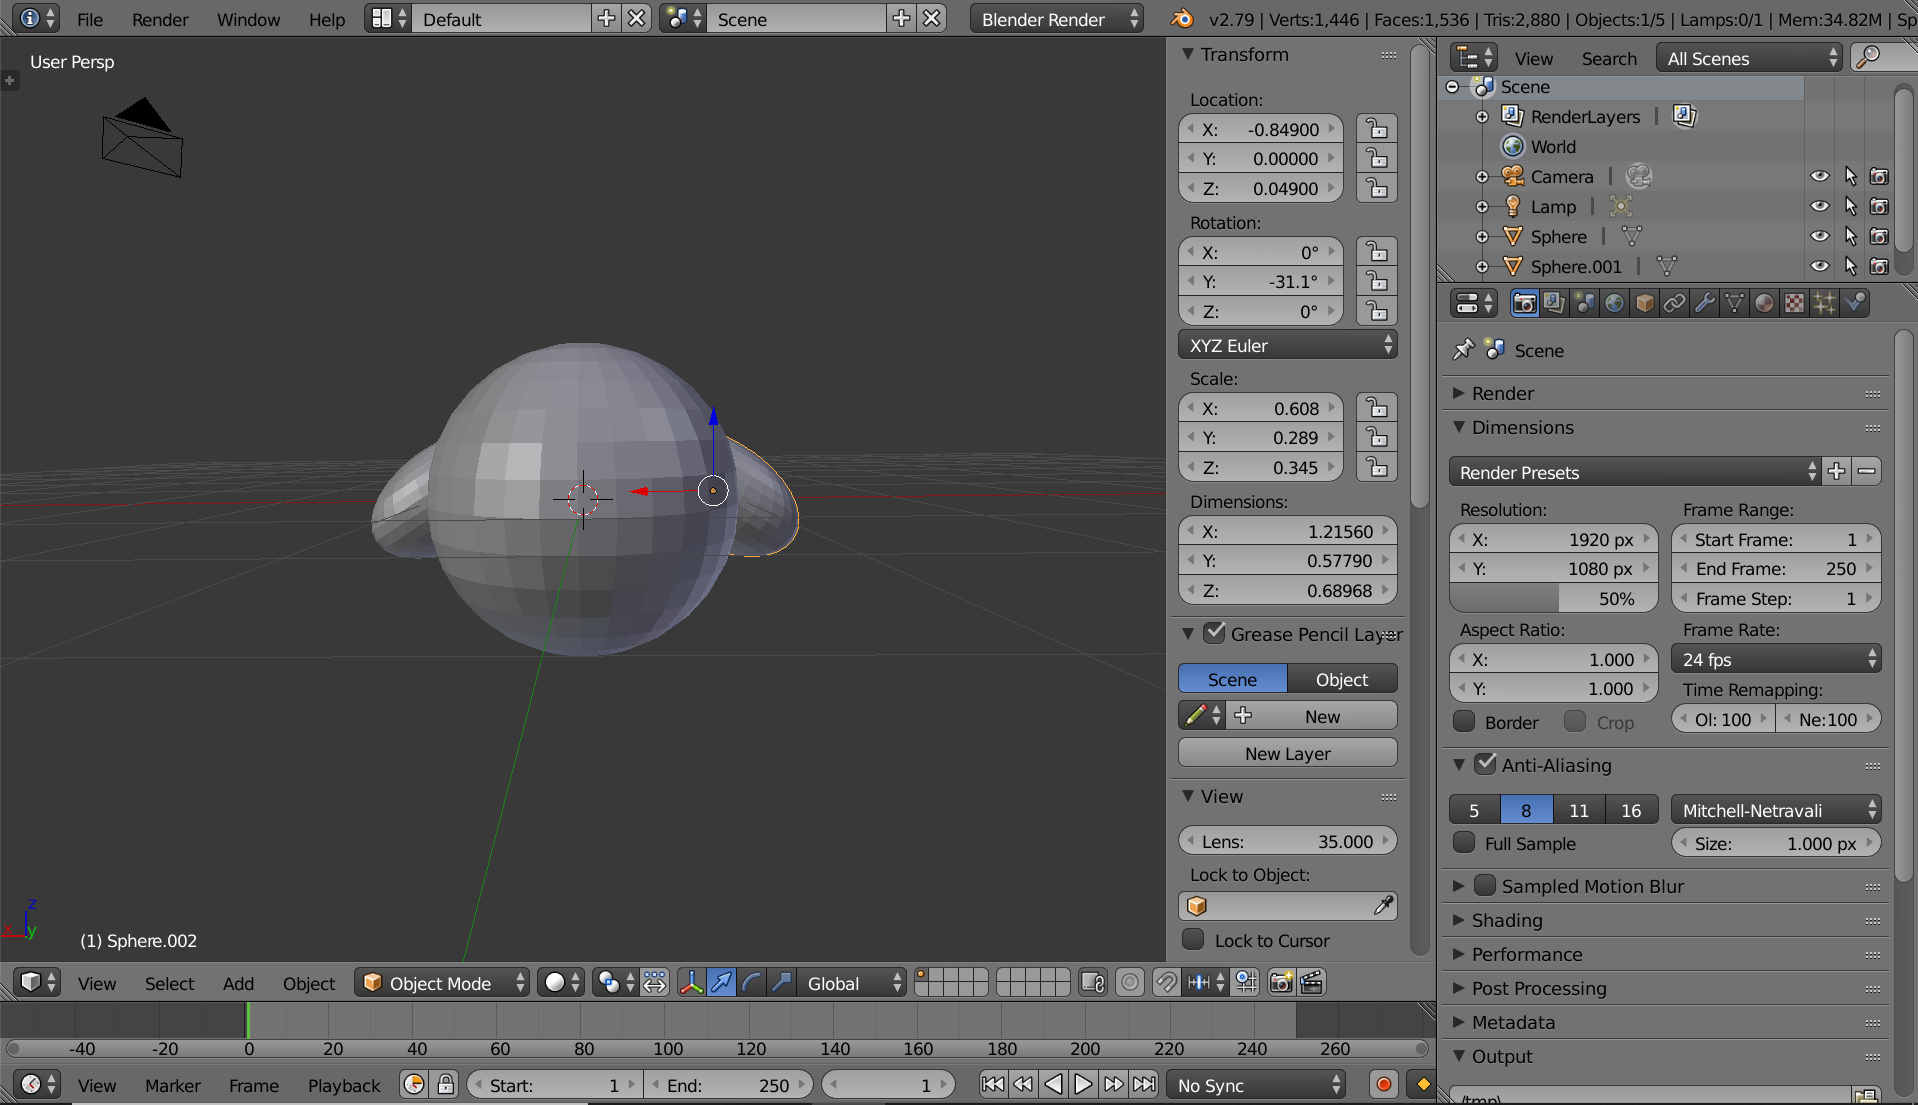
Task: Enable the Full Sample checkbox
Action: click(x=1465, y=843)
